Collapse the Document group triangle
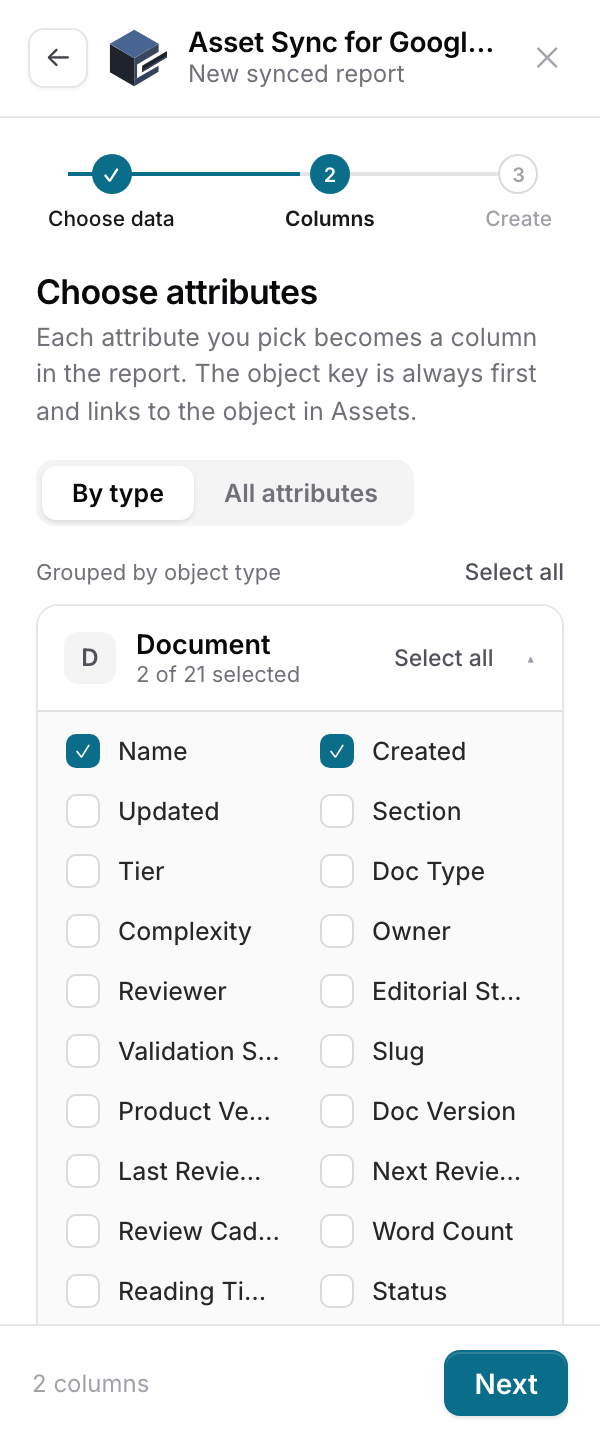Screen dimensions: 600x1440 (x=530, y=659)
